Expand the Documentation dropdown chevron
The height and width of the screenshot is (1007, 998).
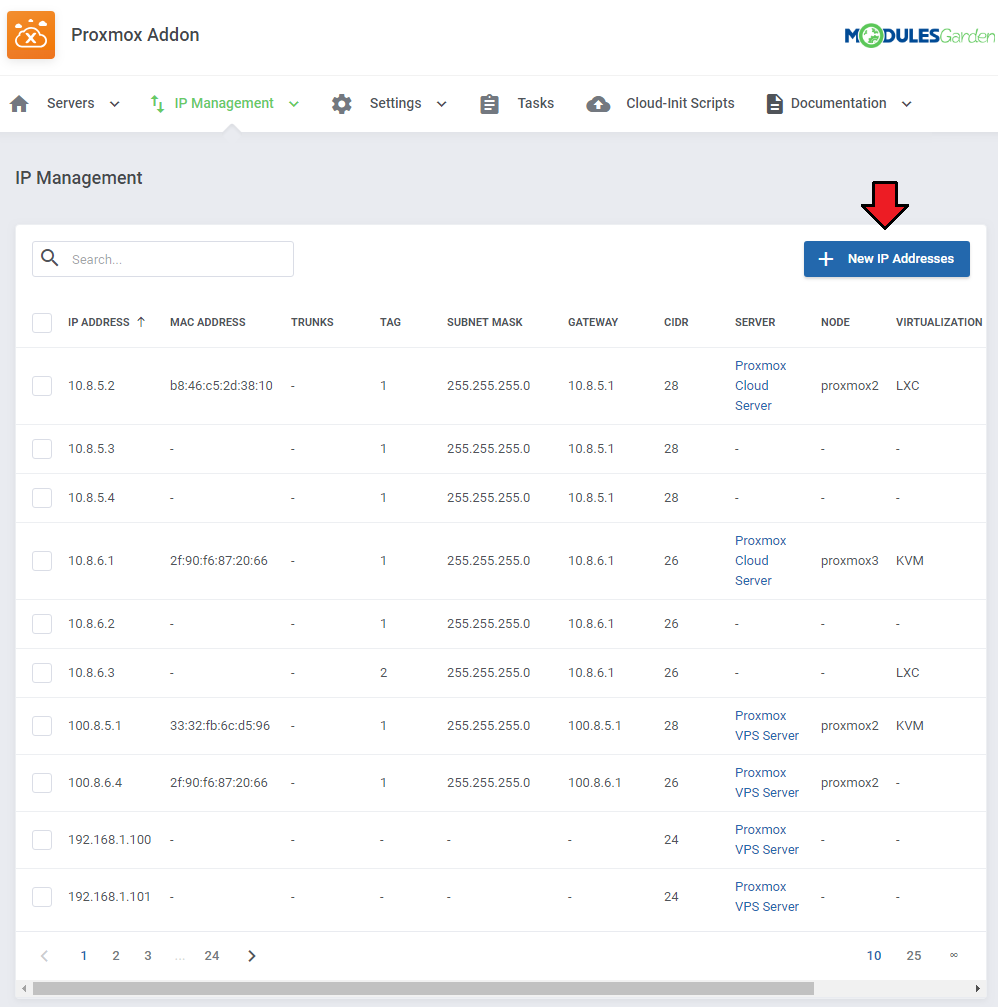906,104
